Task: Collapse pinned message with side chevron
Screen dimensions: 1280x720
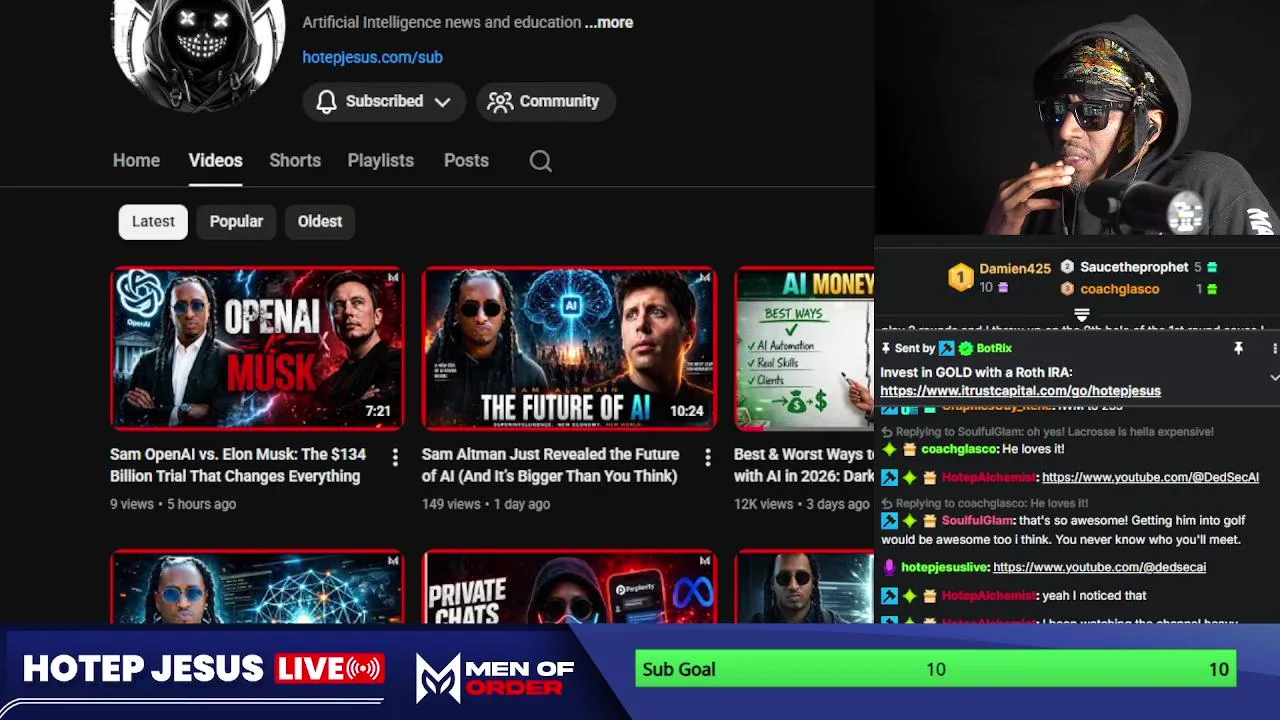Action: 1274,377
